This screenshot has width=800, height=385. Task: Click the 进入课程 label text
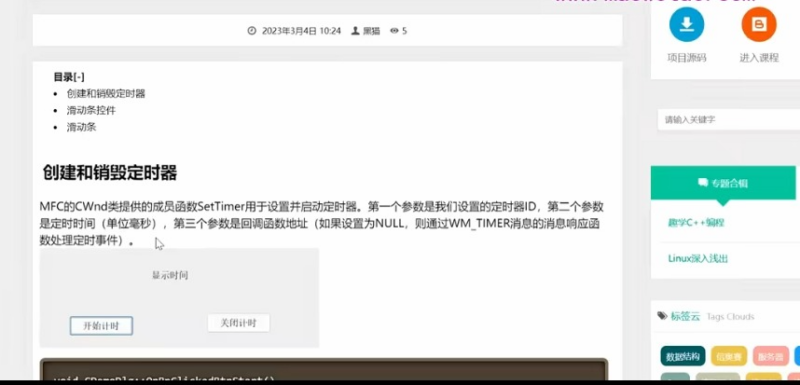759,58
